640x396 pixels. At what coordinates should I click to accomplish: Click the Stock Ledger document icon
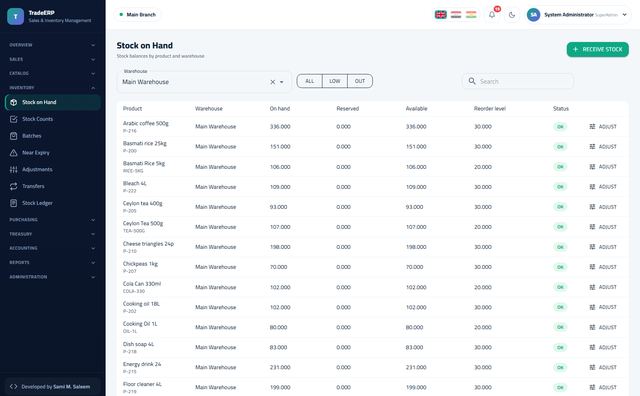(13, 203)
